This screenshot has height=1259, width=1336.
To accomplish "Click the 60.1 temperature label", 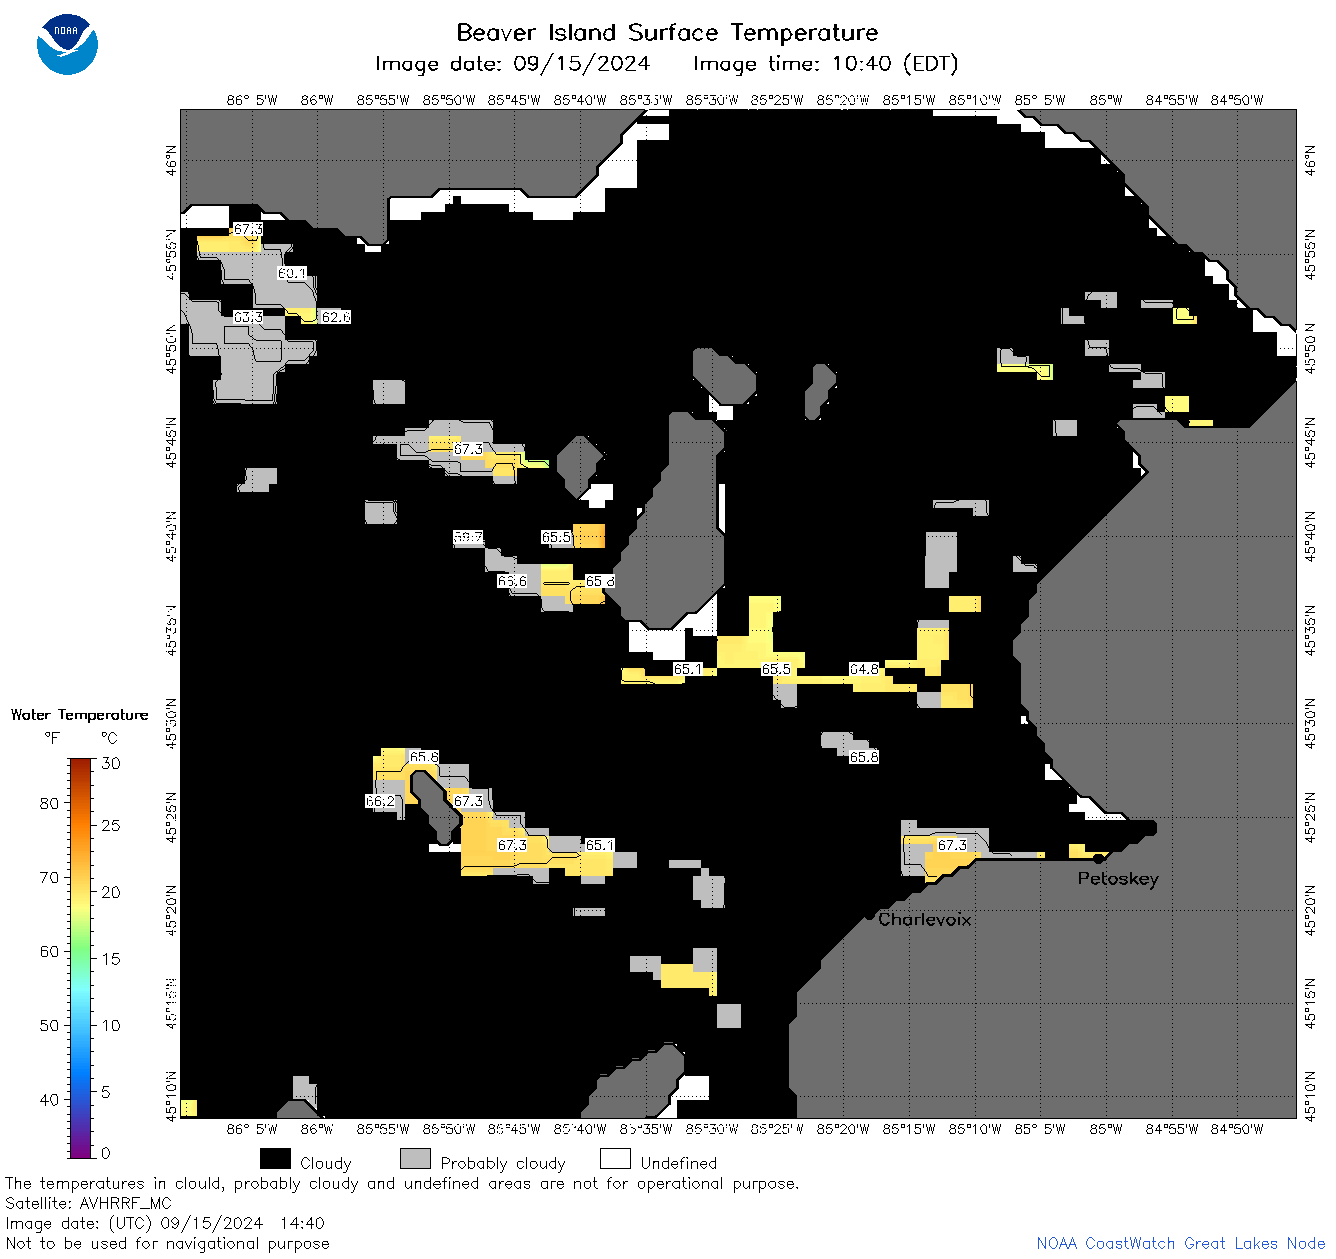I will click(292, 273).
